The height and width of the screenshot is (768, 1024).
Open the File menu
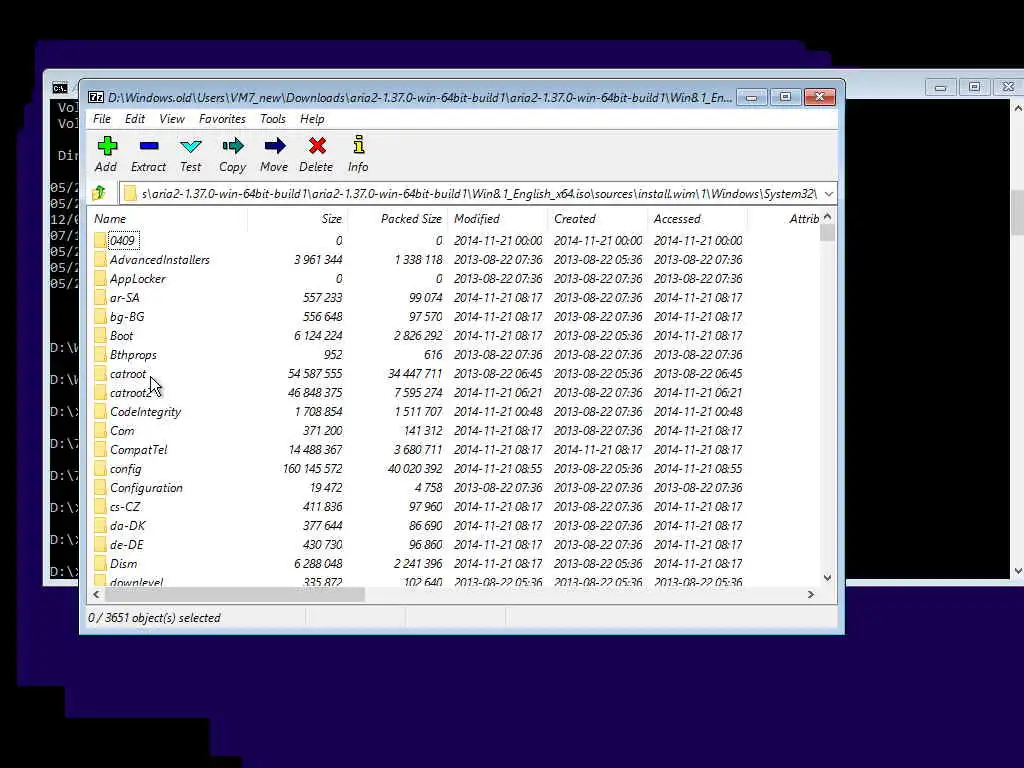(x=102, y=119)
